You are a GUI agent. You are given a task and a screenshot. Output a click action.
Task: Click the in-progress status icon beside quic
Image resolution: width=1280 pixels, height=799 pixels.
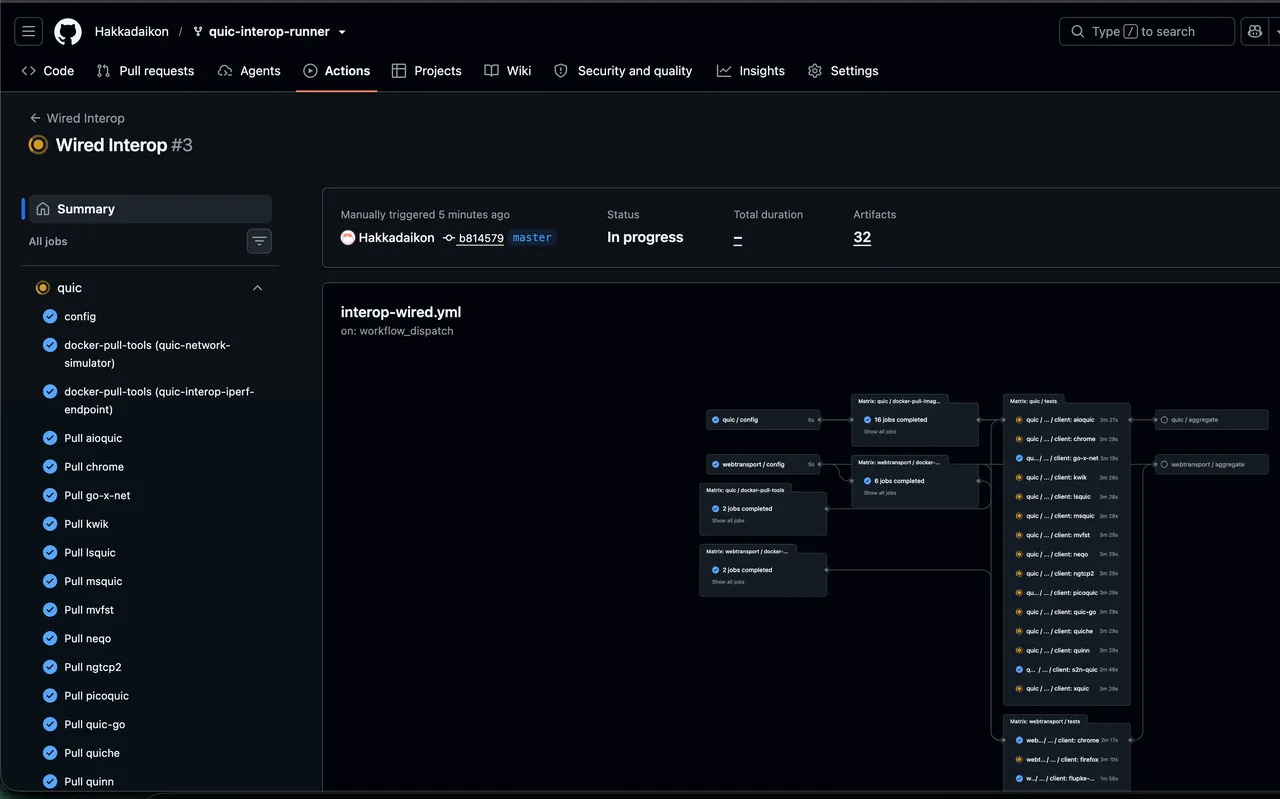coord(42,288)
